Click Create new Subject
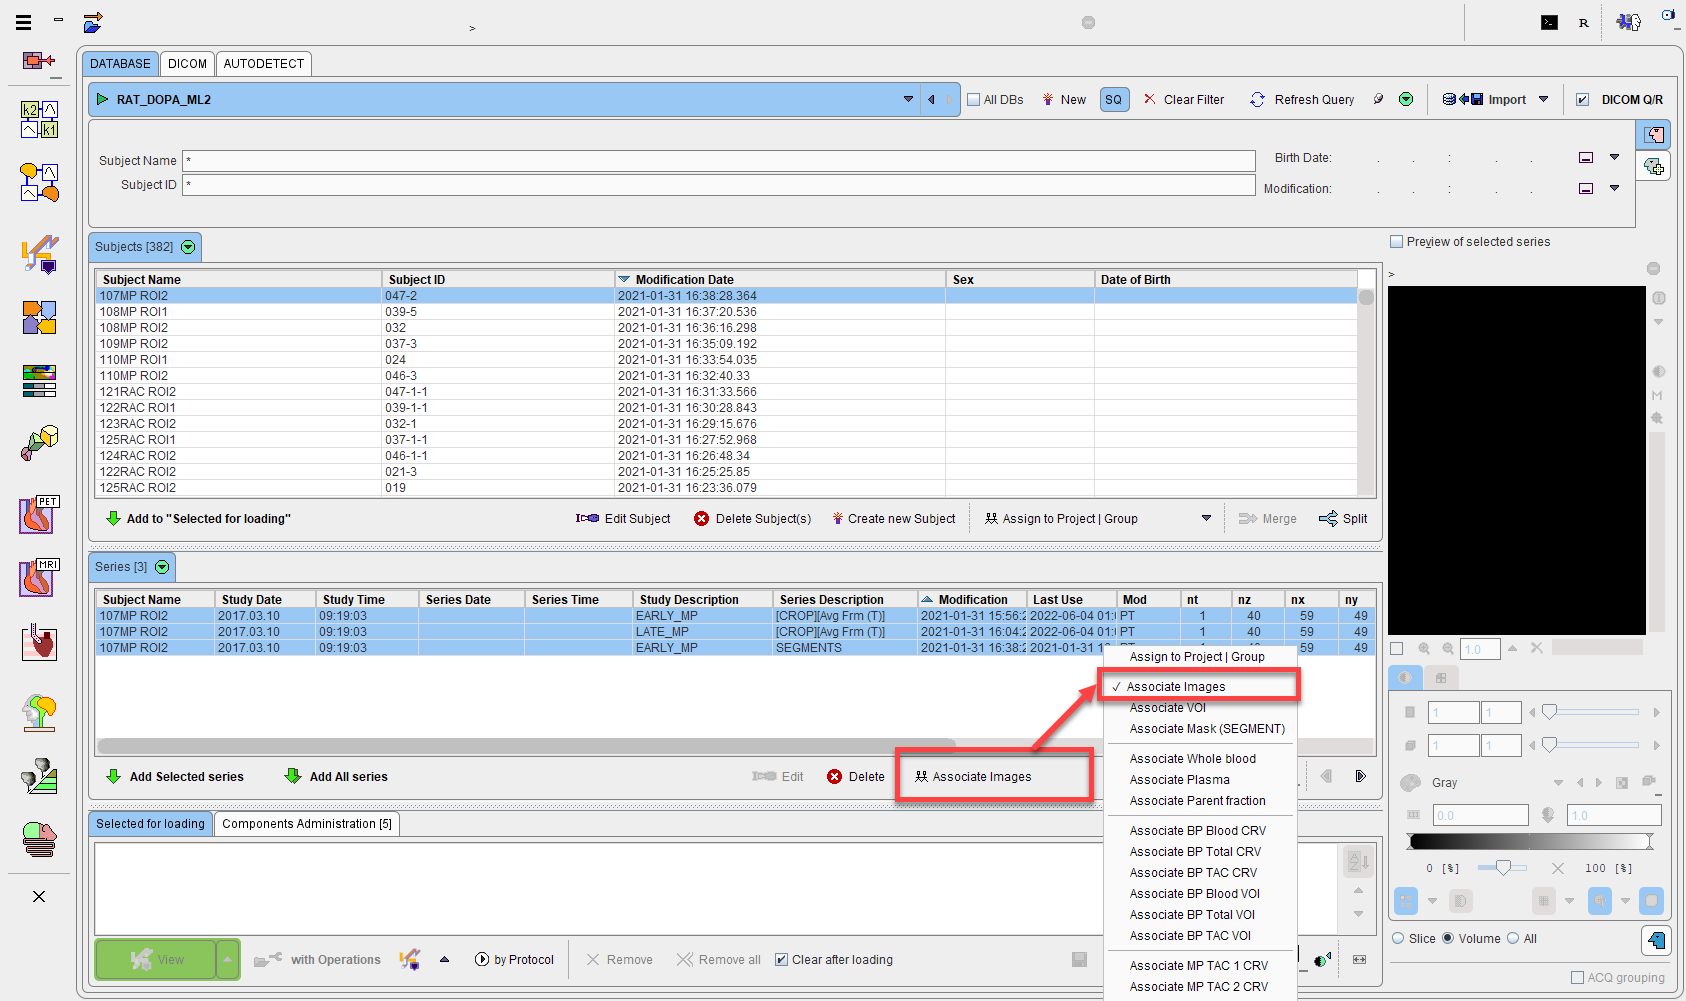1686x1001 pixels. coord(894,518)
